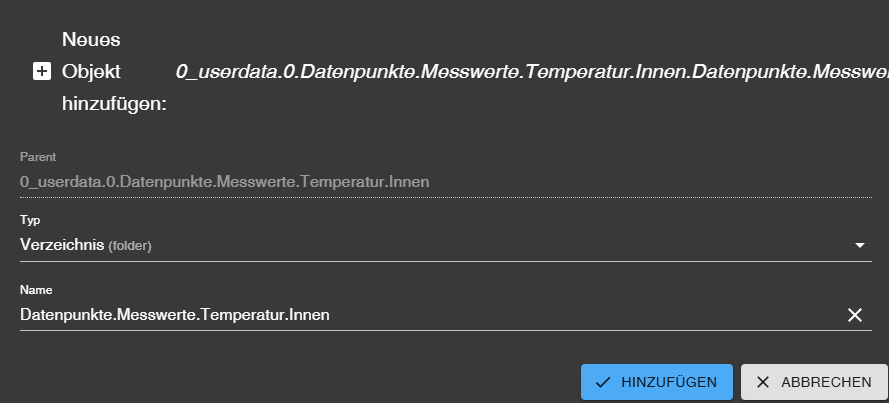Click the "(folder)" hint in the Typ selector

coord(136,246)
